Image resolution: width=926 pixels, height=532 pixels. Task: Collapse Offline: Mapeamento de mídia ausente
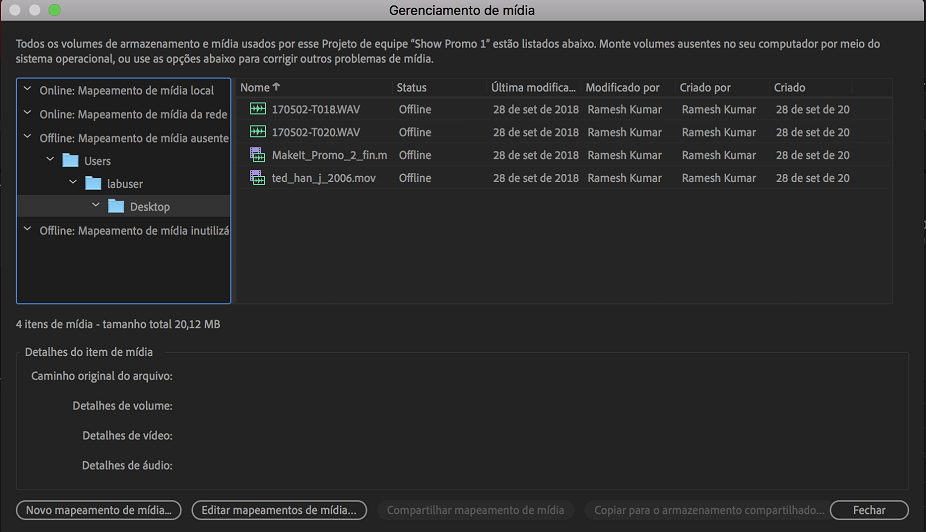(x=27, y=136)
